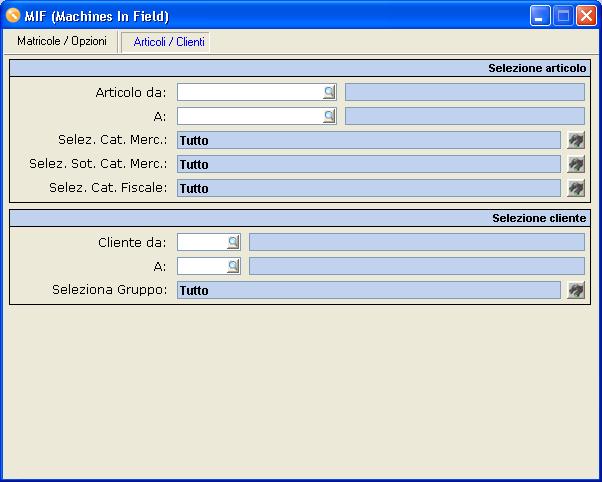Image resolution: width=602 pixels, height=482 pixels.
Task: Open lookup icon for article 'A' field
Action: click(x=329, y=116)
